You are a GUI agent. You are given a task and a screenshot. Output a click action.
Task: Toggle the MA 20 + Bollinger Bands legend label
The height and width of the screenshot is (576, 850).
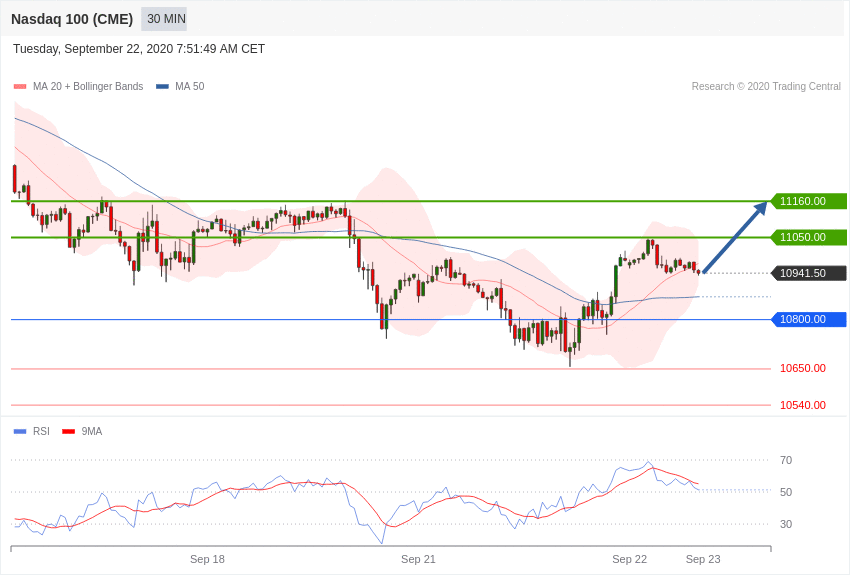[x=88, y=87]
